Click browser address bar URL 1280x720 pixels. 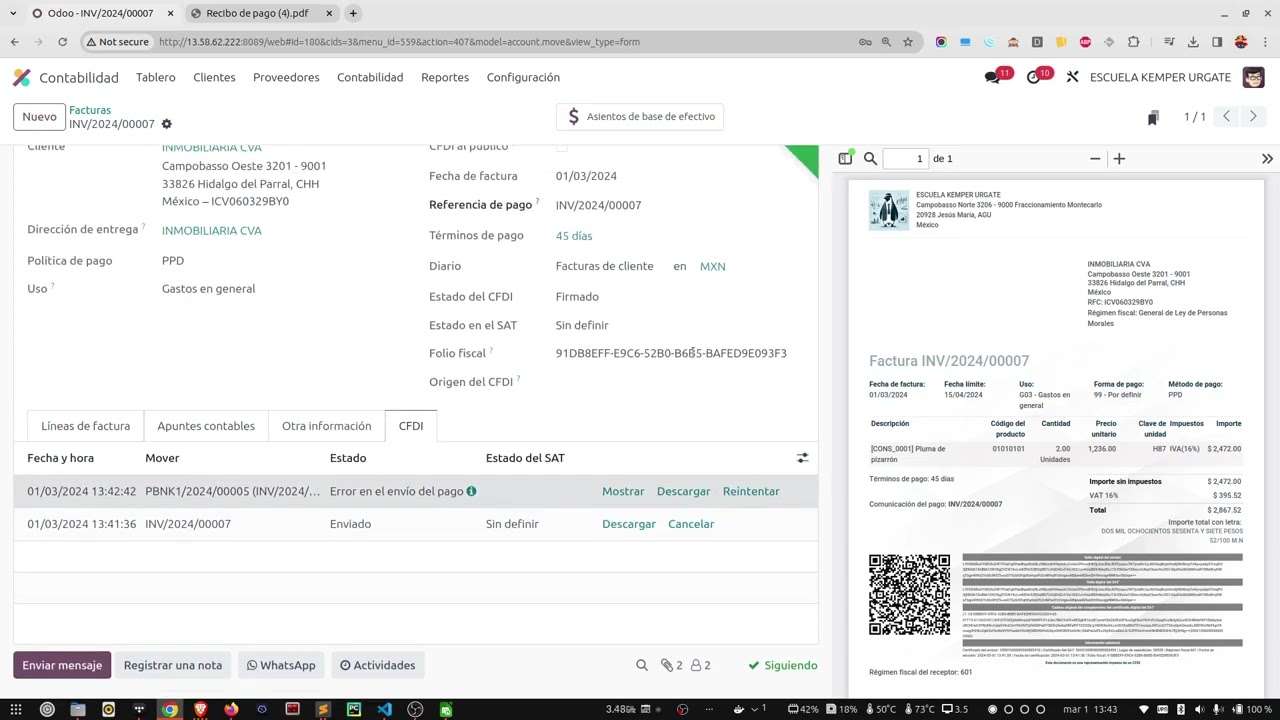coord(399,42)
